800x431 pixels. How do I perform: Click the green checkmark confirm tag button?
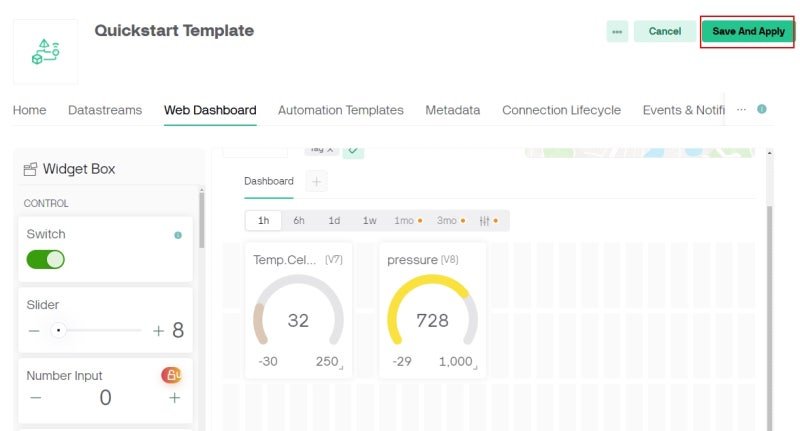[x=353, y=151]
